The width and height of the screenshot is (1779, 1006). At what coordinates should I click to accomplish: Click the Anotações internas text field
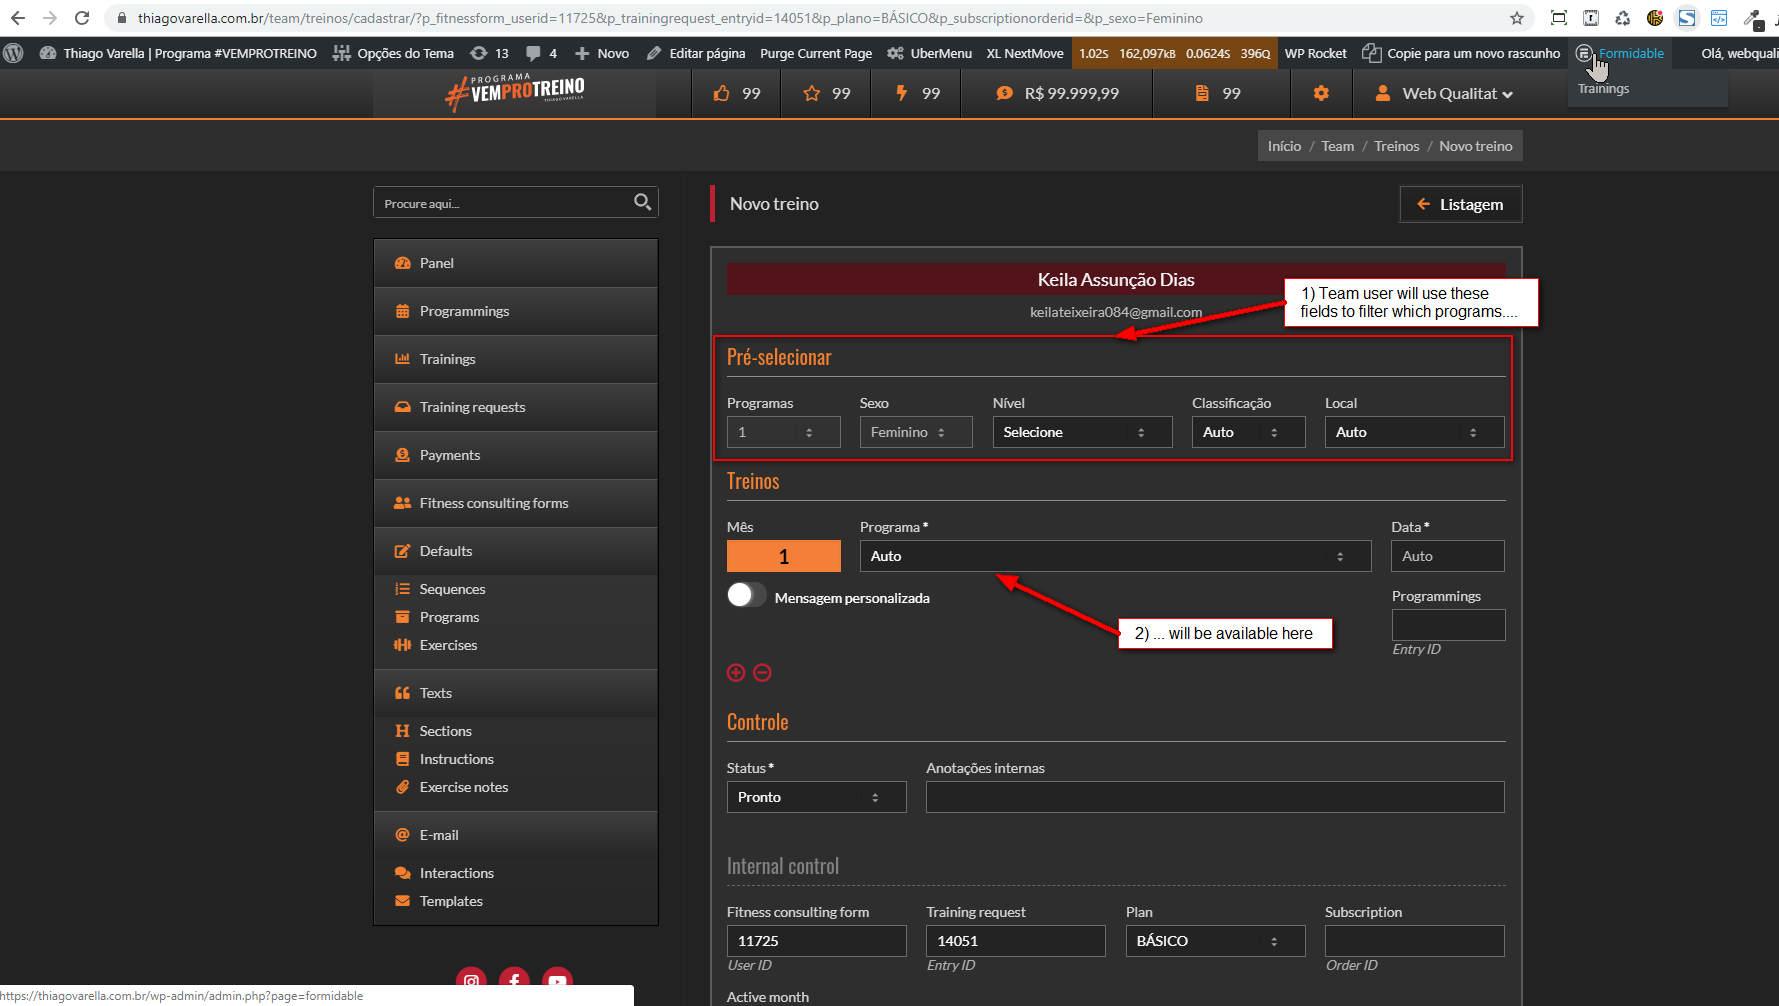pyautogui.click(x=1214, y=797)
